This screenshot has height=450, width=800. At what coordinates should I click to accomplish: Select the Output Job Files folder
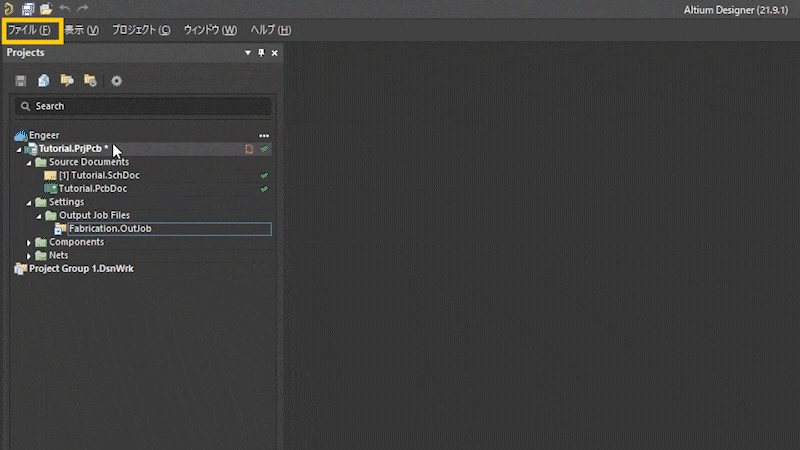pos(94,215)
